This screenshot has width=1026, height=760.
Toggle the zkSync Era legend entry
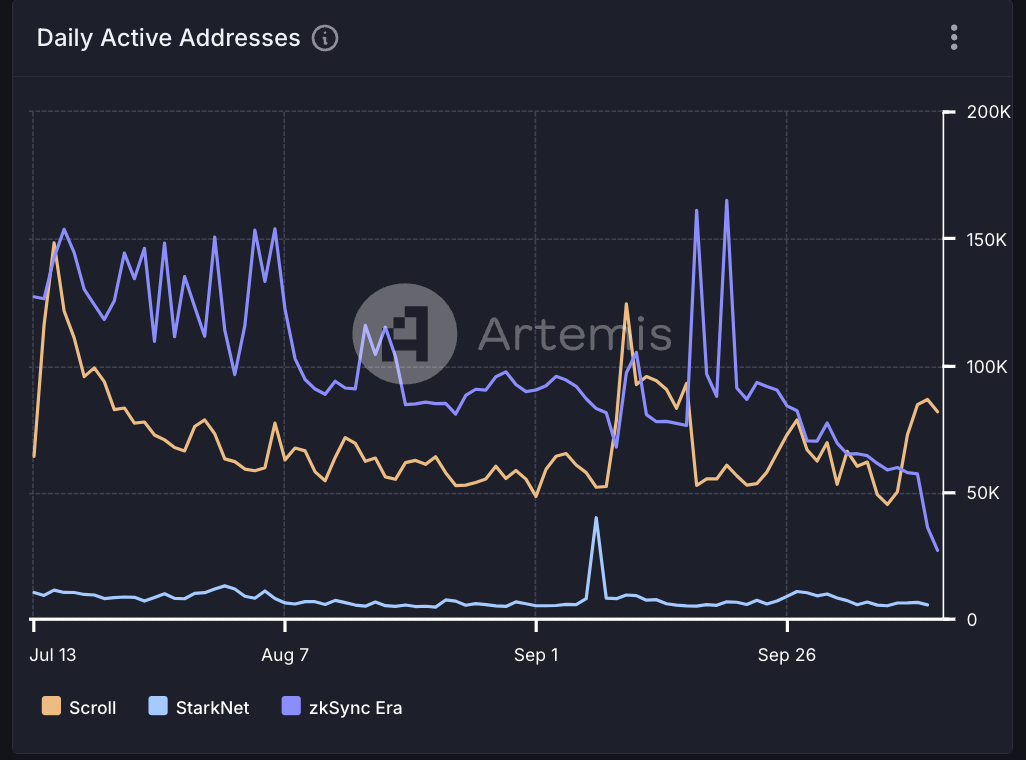click(342, 707)
